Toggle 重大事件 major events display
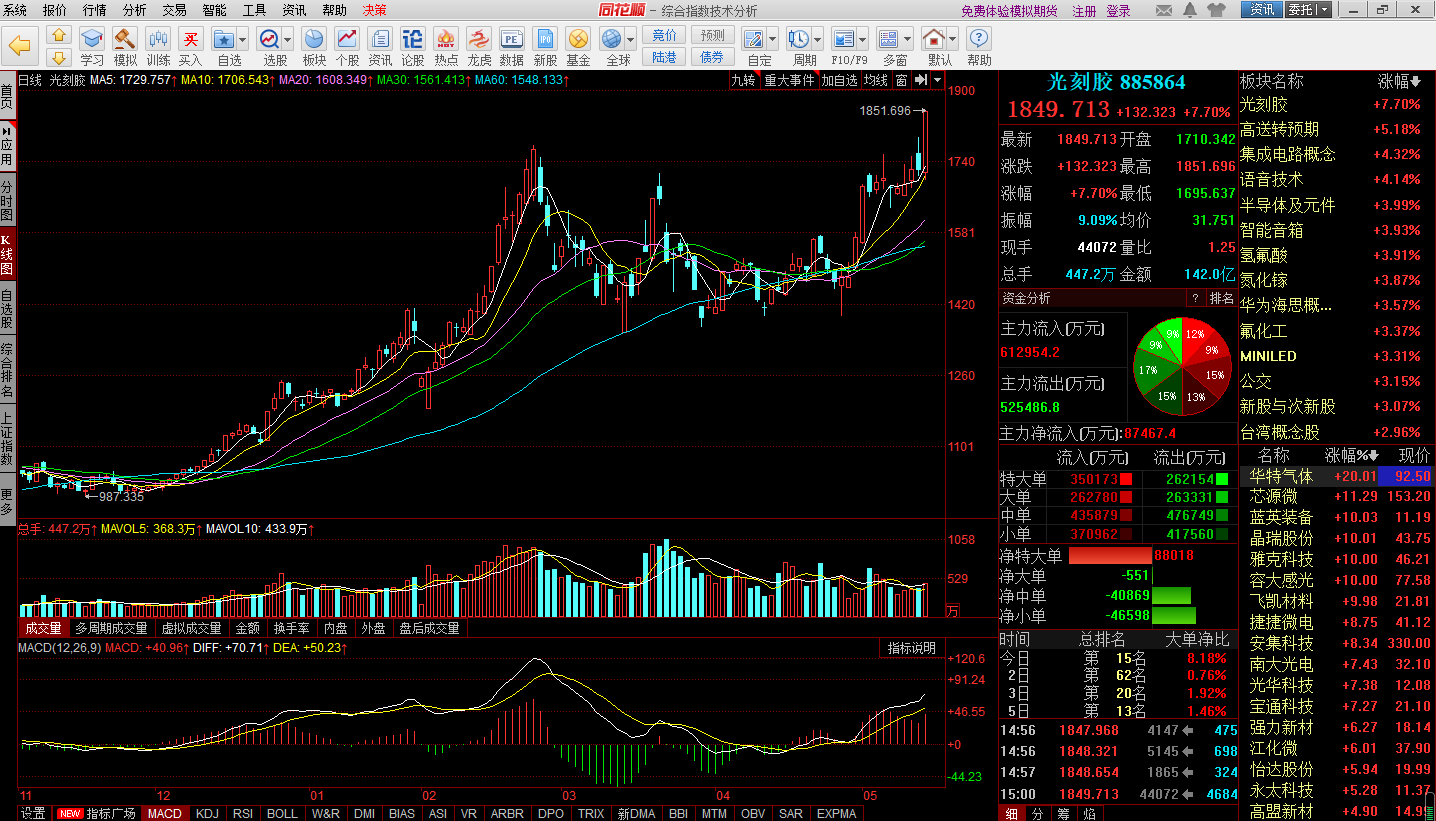The image size is (1436, 821). (x=789, y=80)
